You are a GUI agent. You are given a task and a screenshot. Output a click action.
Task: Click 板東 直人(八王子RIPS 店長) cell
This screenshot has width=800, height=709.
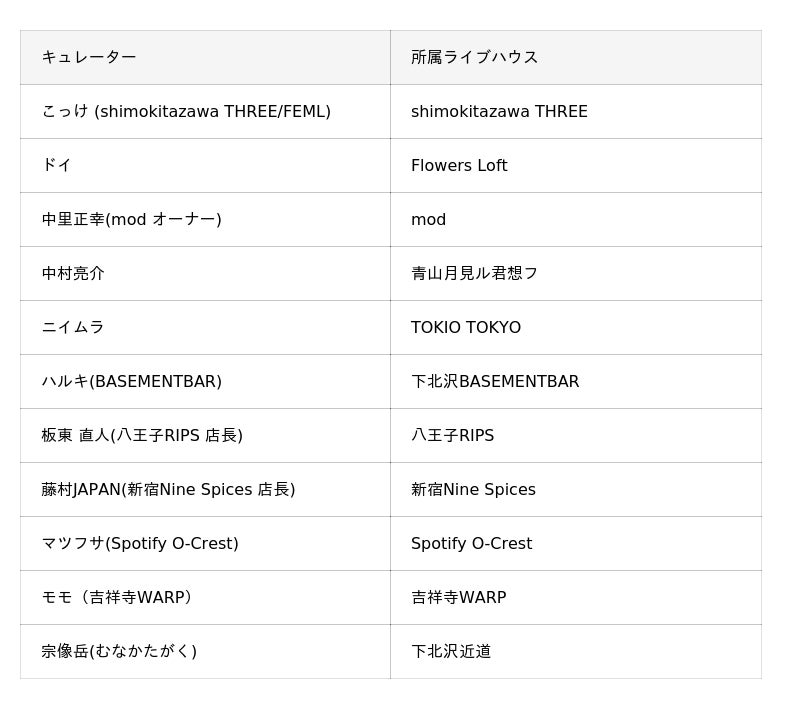click(205, 436)
